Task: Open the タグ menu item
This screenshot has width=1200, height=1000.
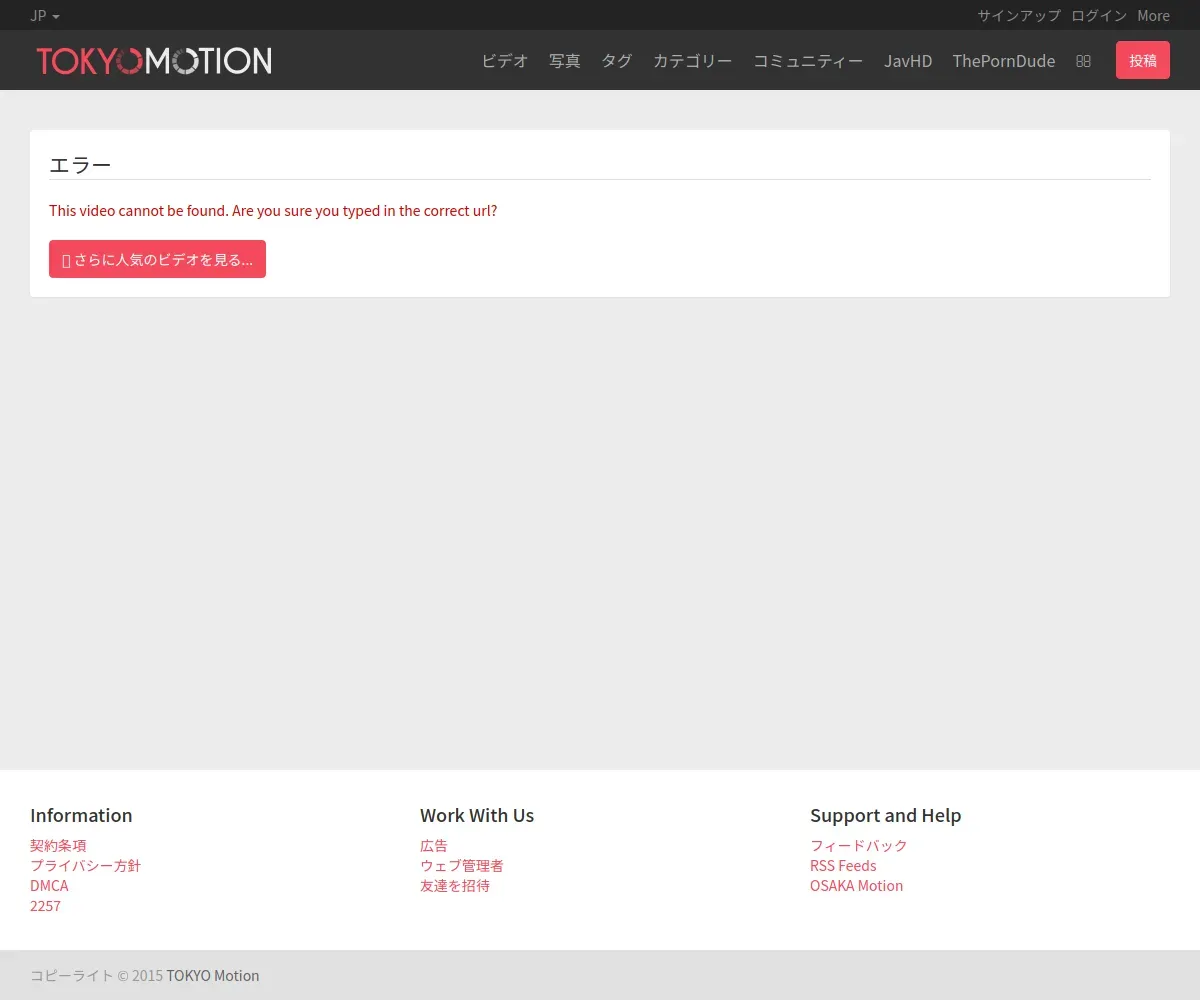Action: [x=617, y=61]
